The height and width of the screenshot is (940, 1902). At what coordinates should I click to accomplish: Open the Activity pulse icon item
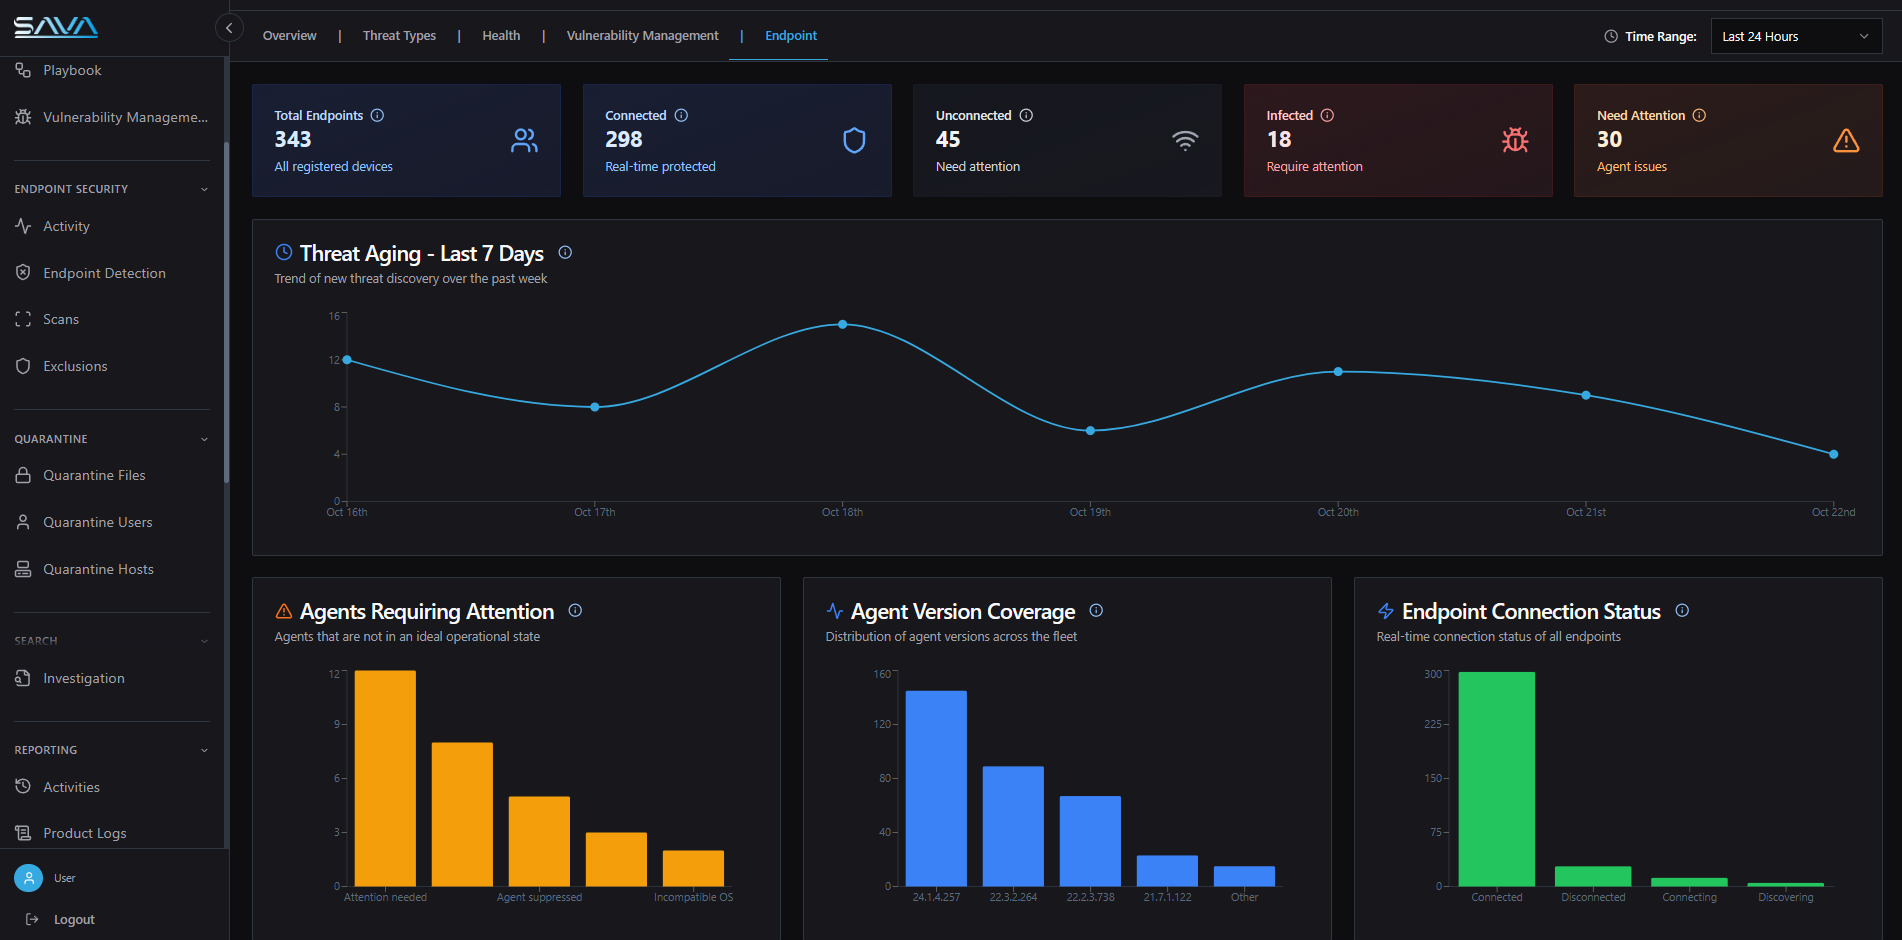pos(23,226)
